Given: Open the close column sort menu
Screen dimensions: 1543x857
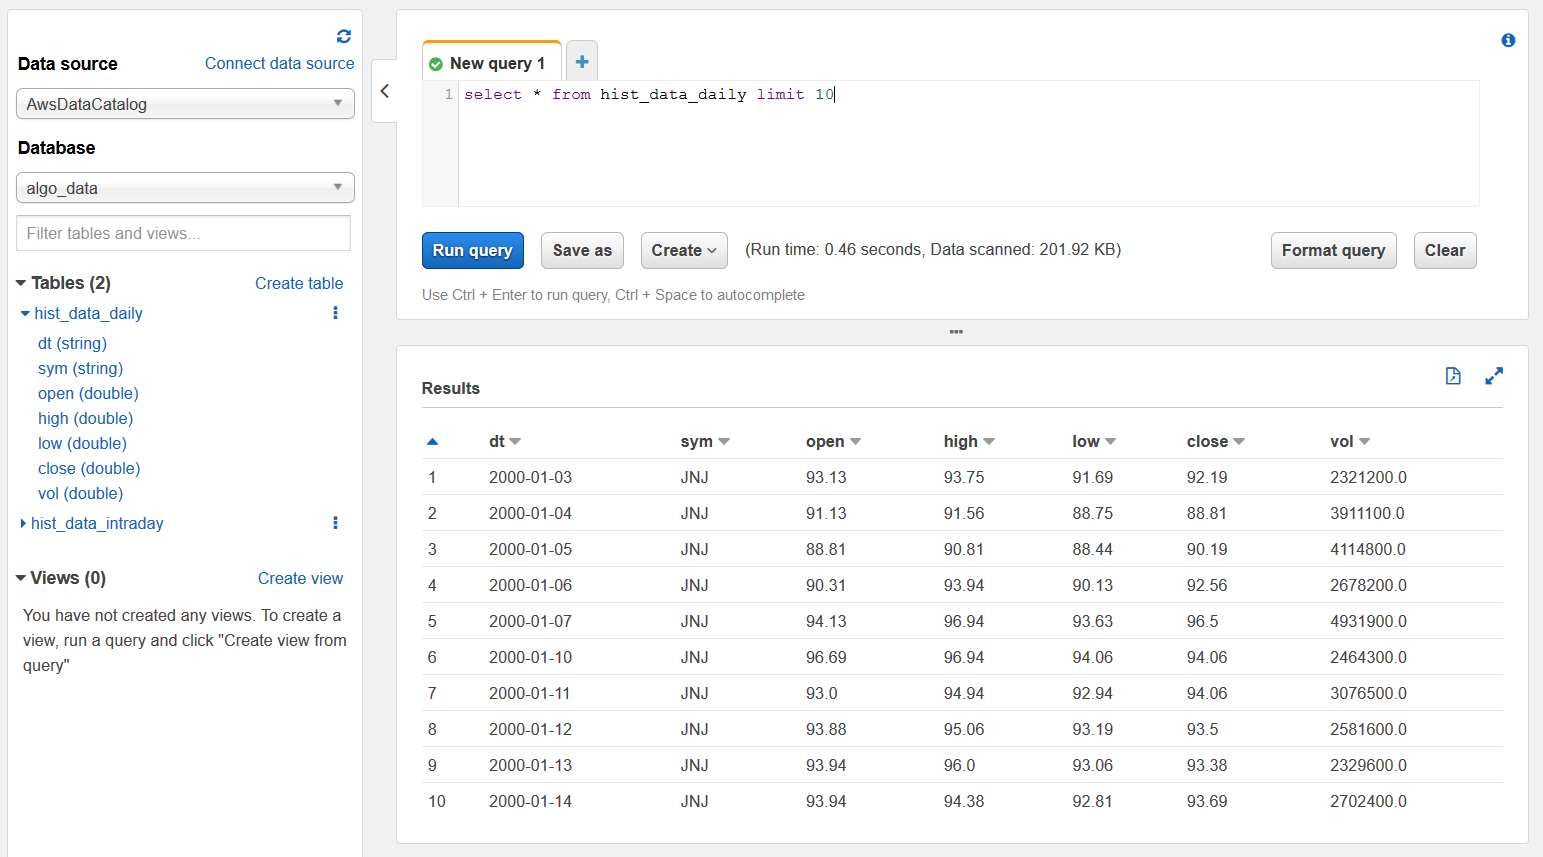Looking at the screenshot, I should pyautogui.click(x=1239, y=442).
